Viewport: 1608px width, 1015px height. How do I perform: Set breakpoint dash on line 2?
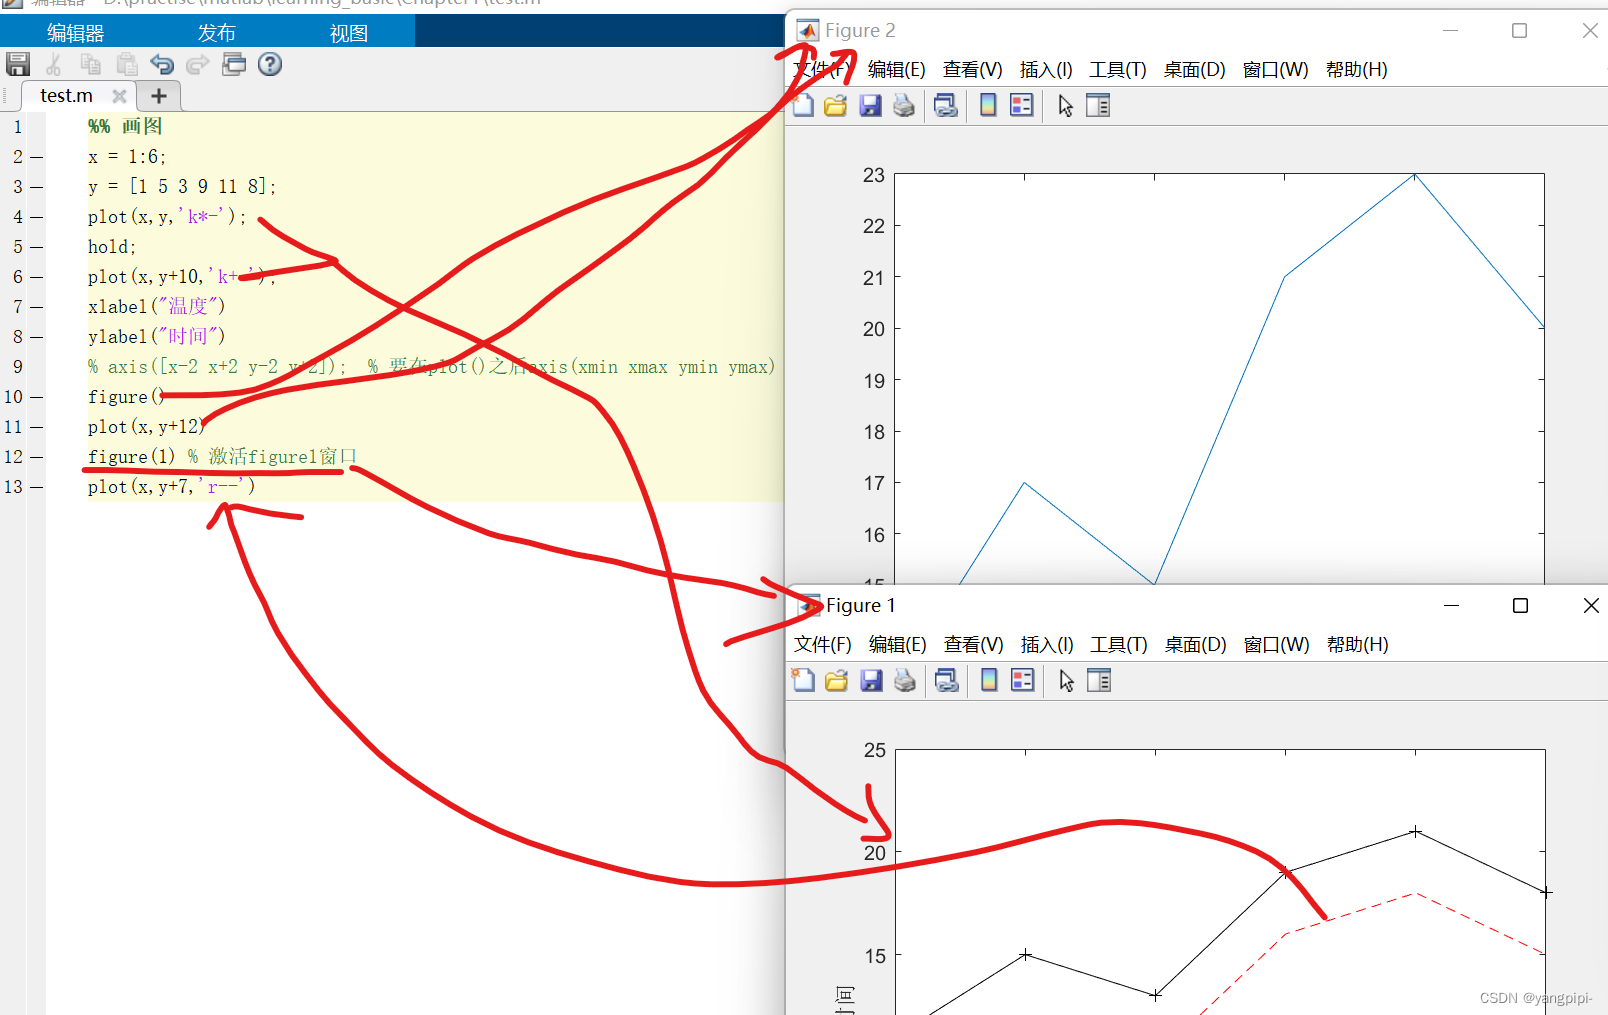click(36, 157)
